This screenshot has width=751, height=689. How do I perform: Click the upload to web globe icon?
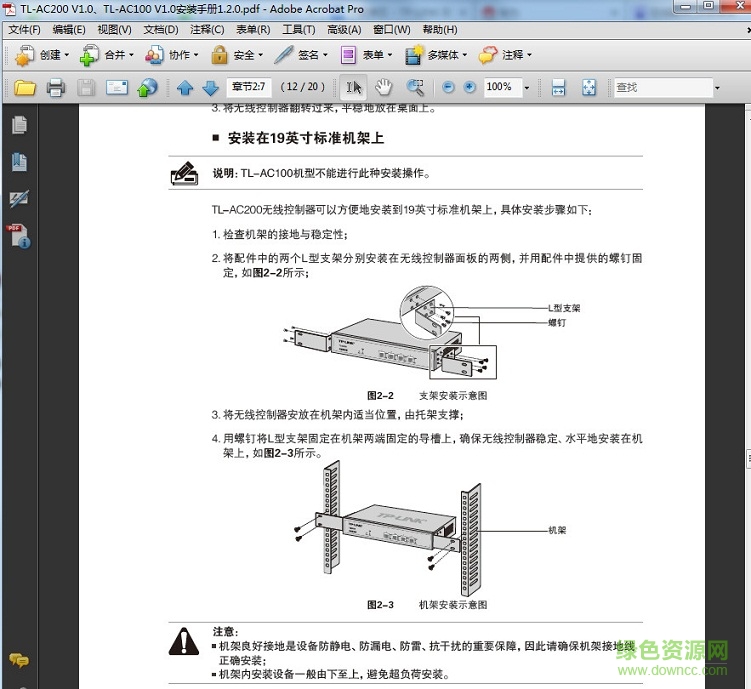point(148,88)
